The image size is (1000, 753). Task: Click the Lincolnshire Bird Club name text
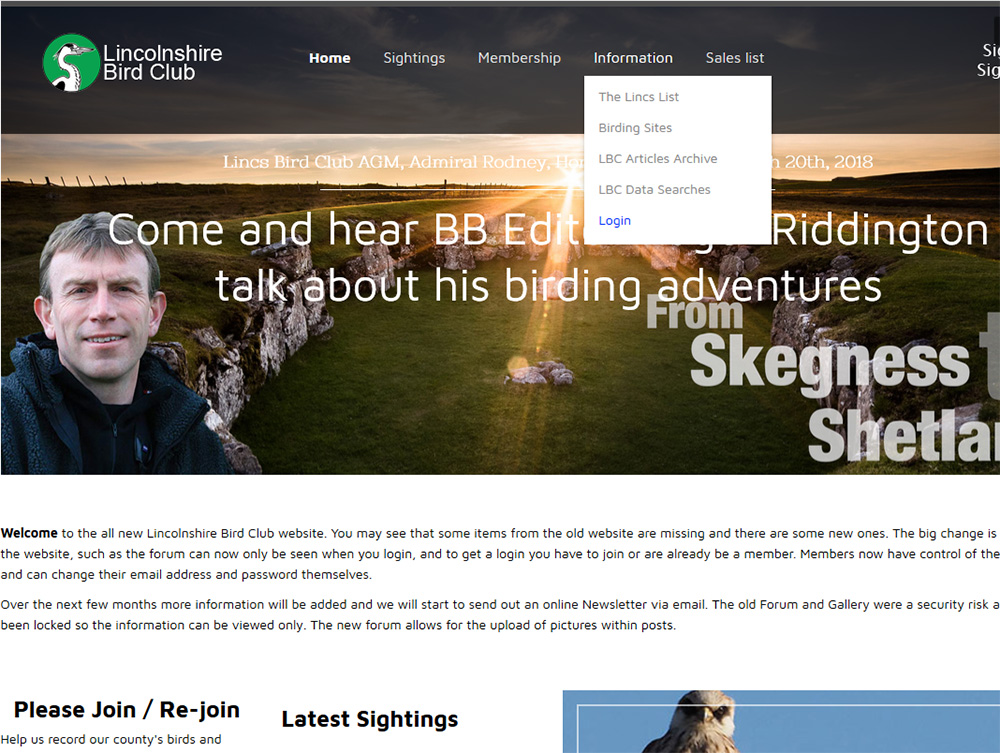(163, 62)
